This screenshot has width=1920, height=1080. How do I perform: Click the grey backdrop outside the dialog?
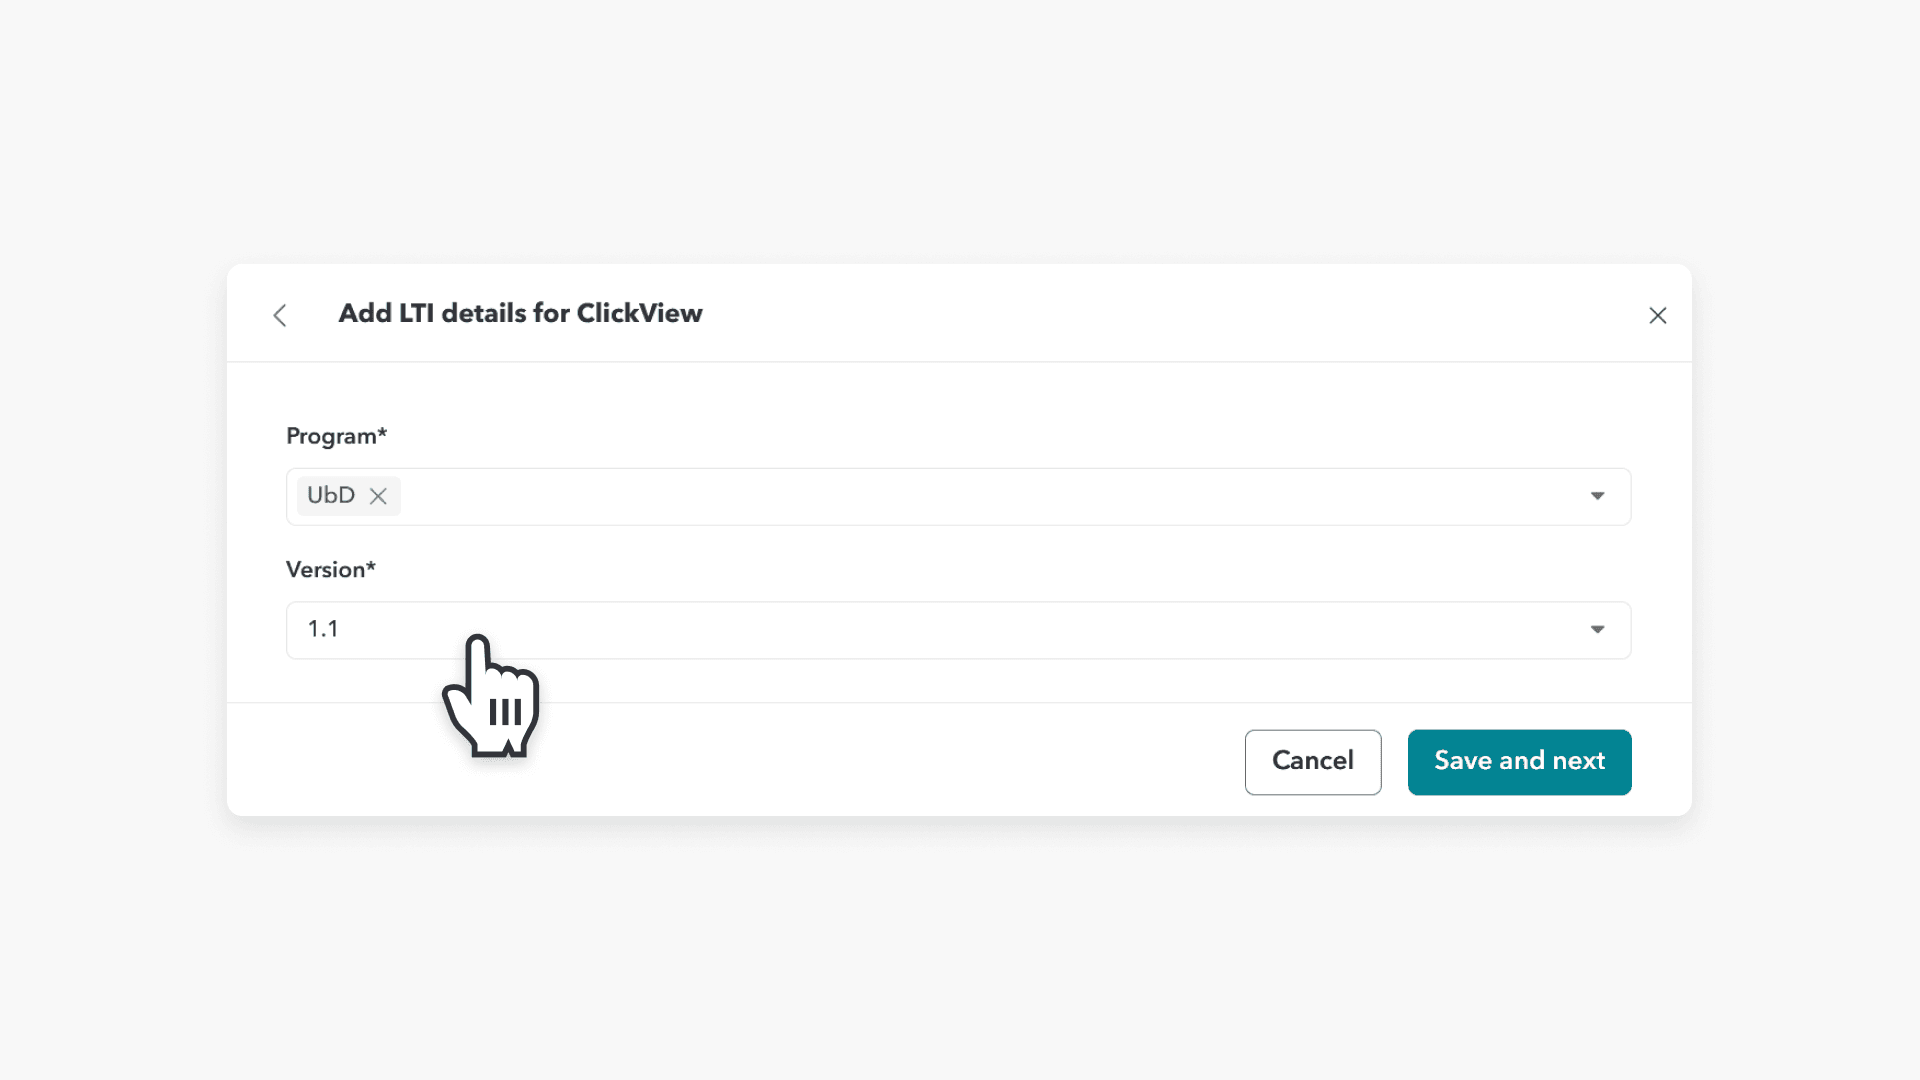(x=960, y=950)
